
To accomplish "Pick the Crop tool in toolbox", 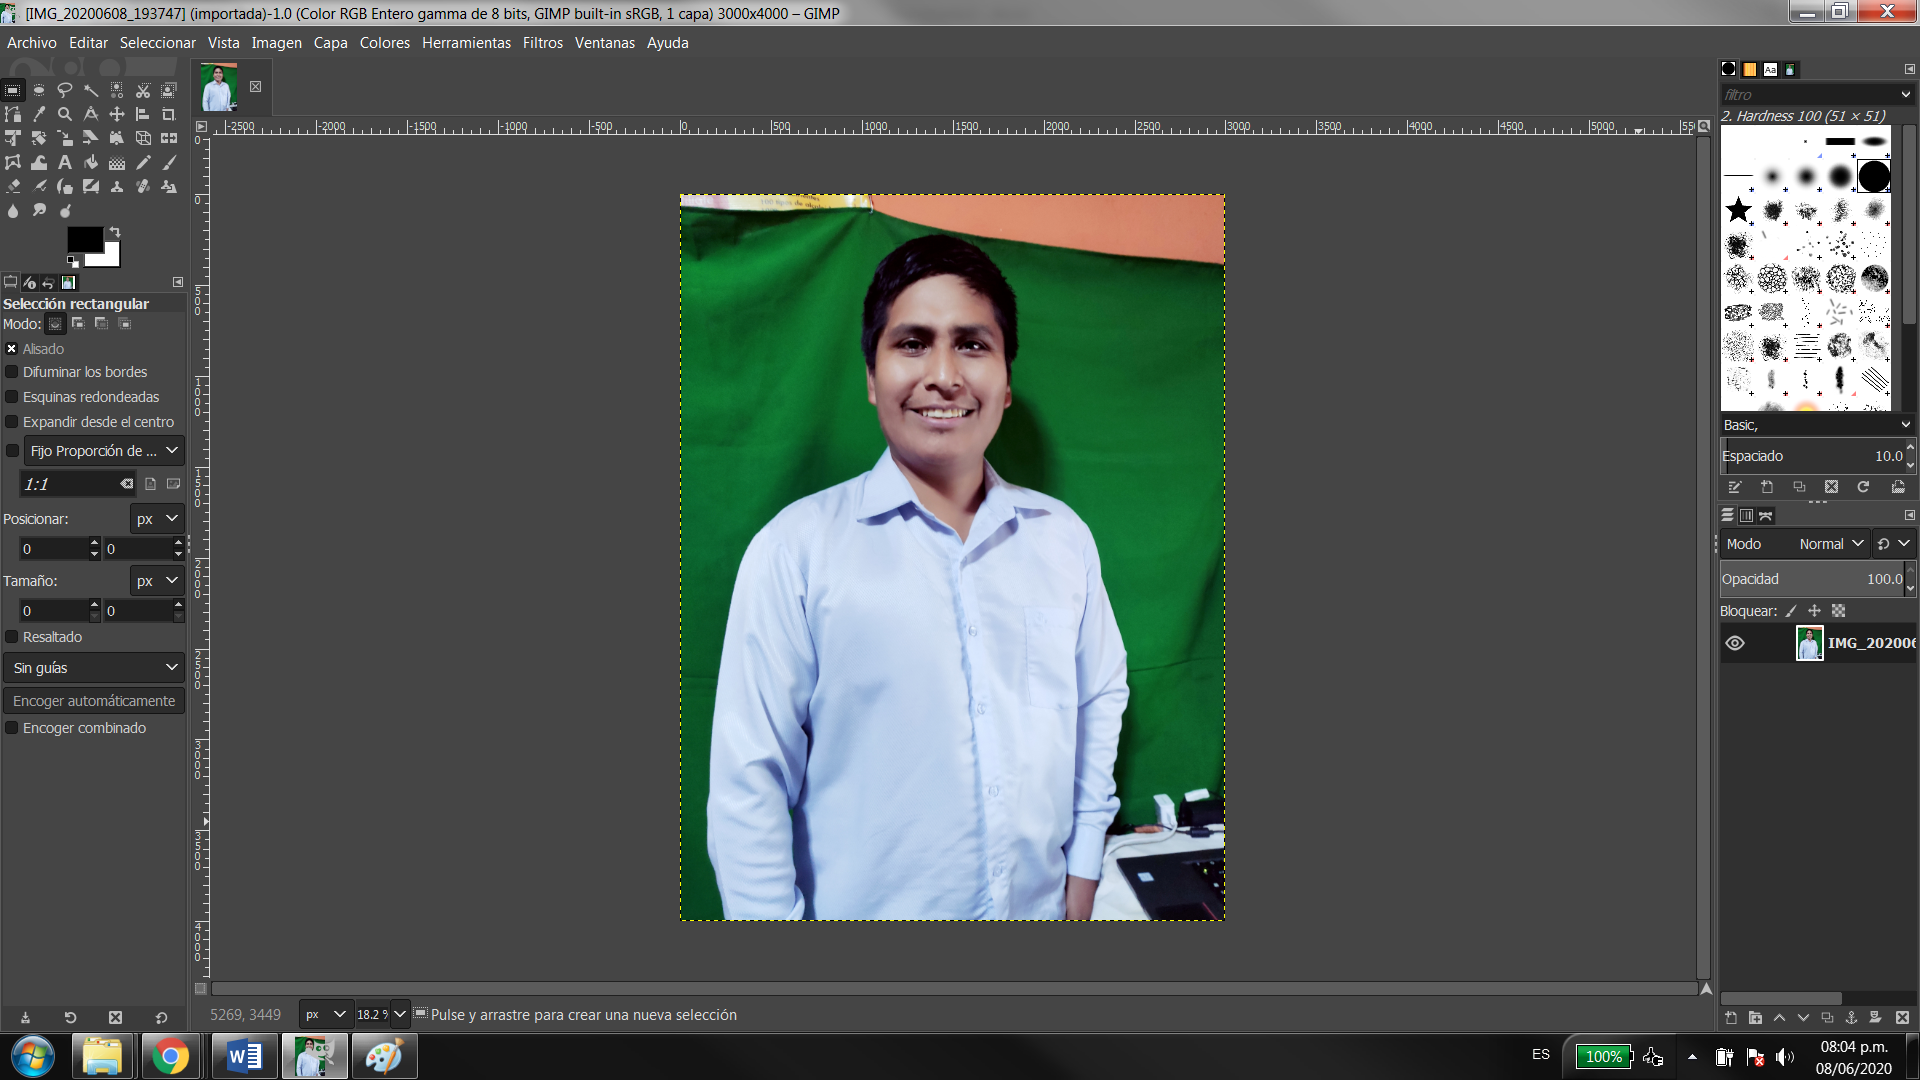I will (x=169, y=114).
